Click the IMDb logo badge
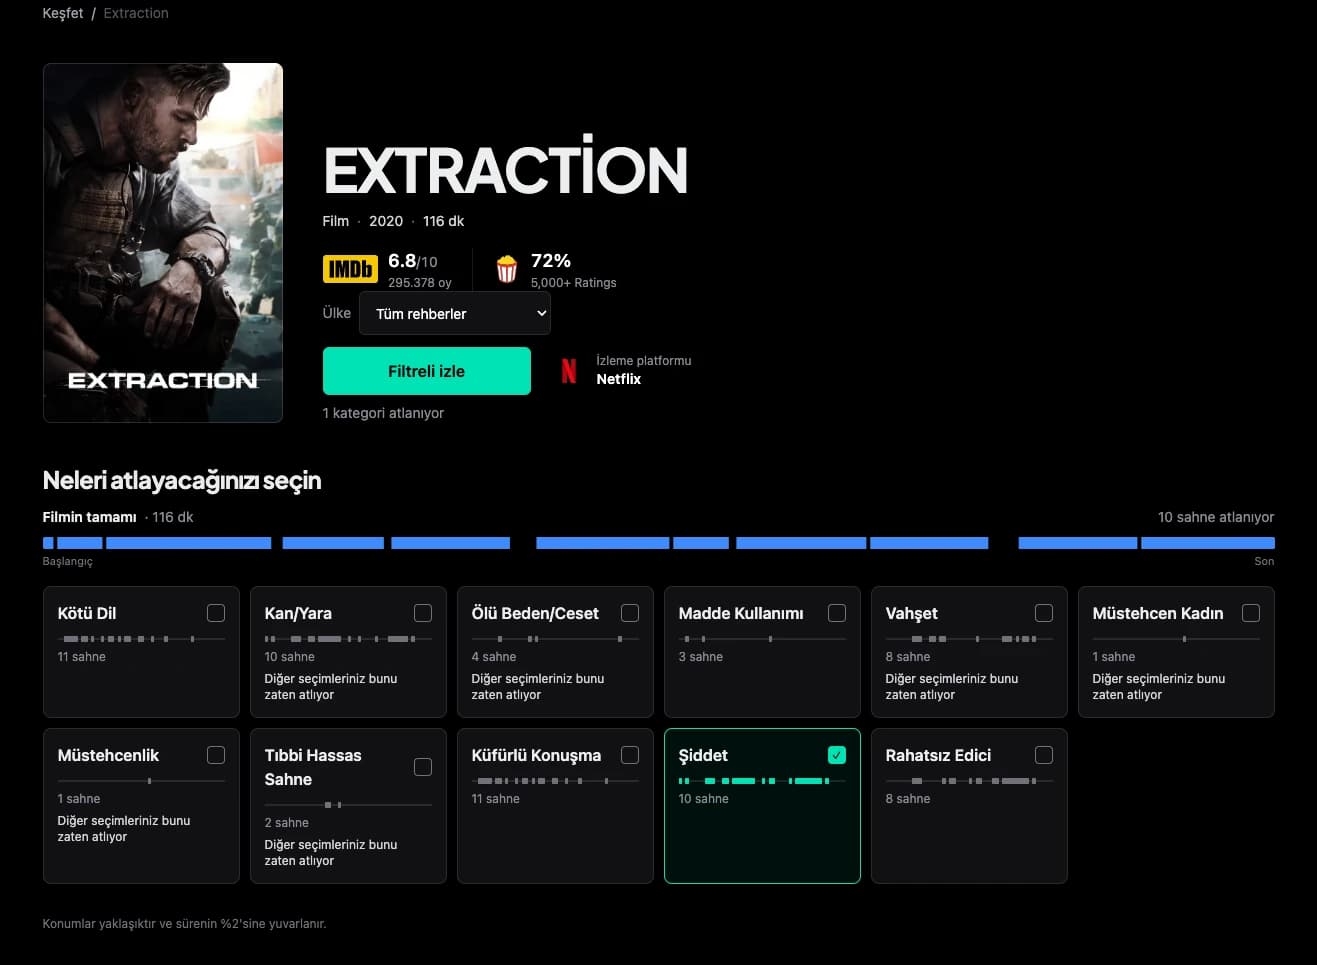 [x=350, y=269]
